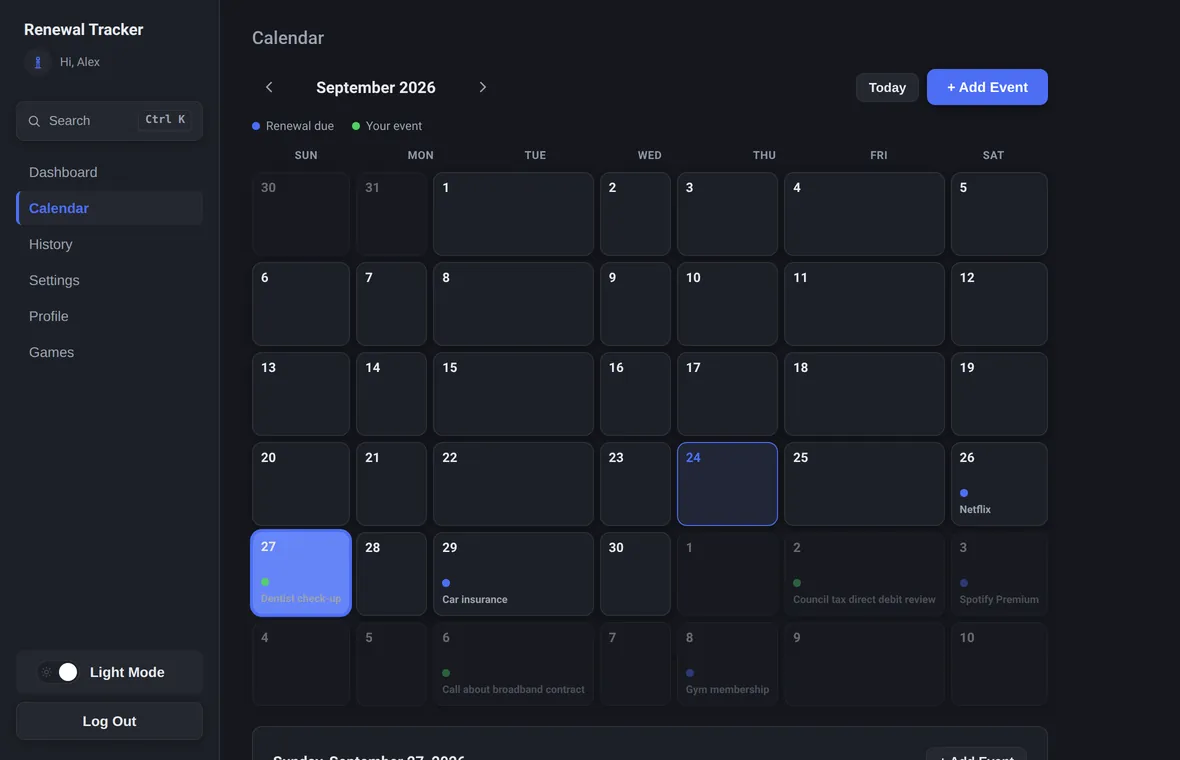
Task: Open the Dentist check-up event
Action: click(301, 599)
